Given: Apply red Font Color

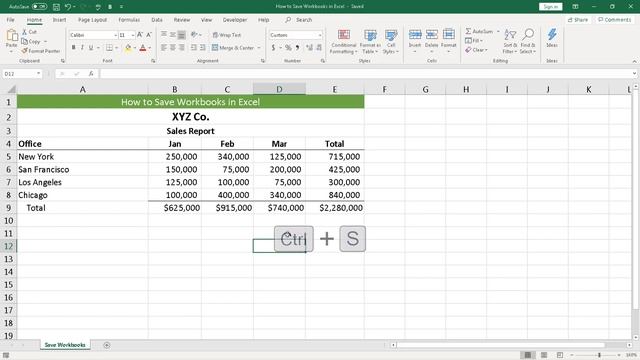Looking at the screenshot, I should (x=143, y=48).
